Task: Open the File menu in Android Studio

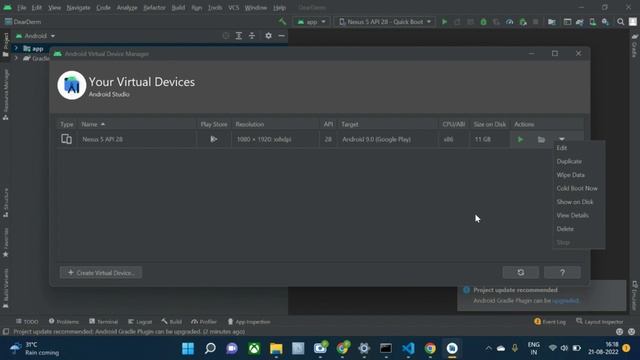Action: pos(21,8)
